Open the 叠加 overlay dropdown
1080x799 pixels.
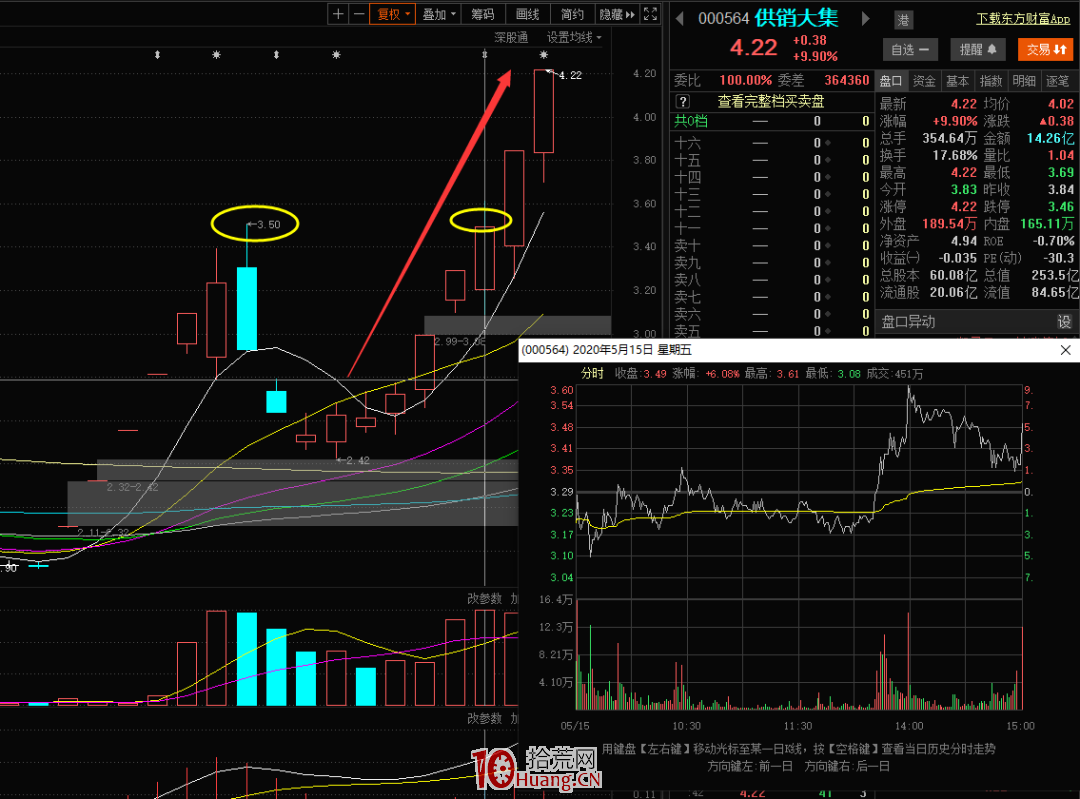438,14
